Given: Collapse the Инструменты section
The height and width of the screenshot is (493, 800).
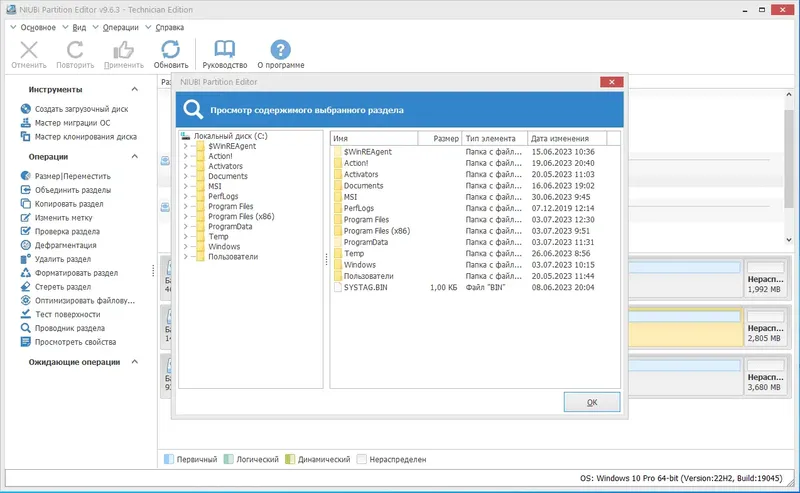Looking at the screenshot, I should click(135, 89).
